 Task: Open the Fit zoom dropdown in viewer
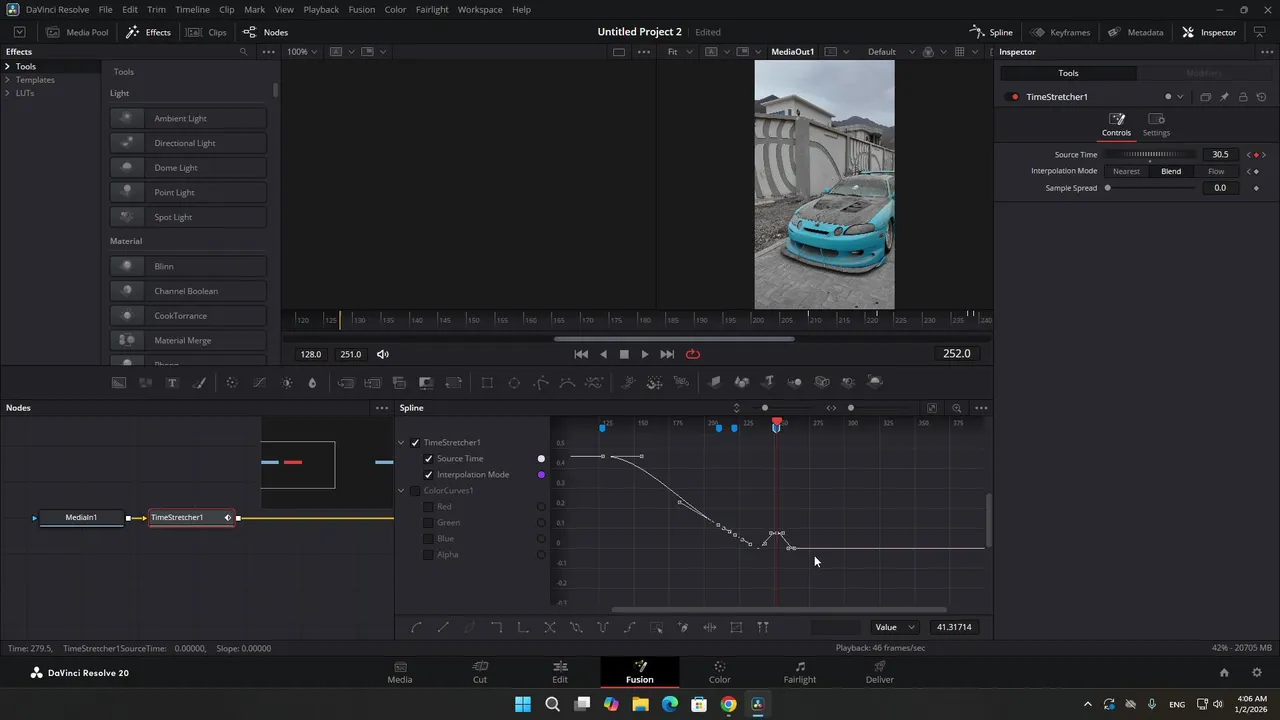pos(678,52)
